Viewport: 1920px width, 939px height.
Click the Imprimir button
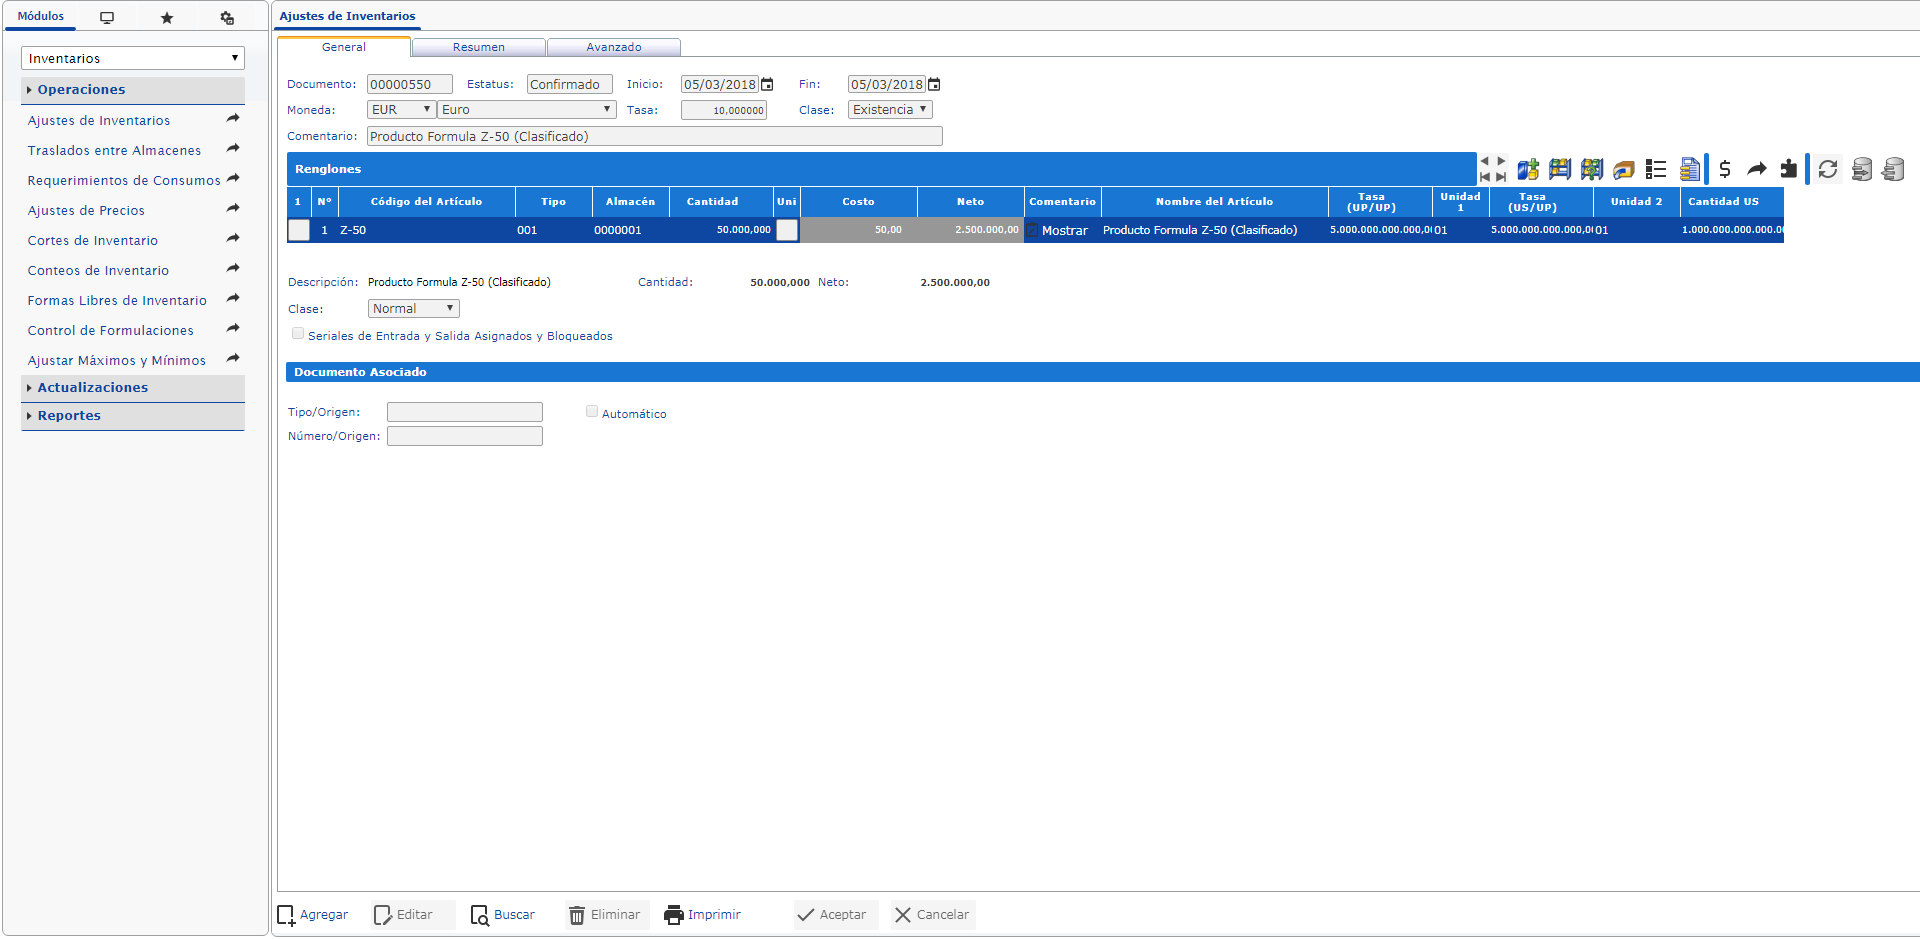[x=703, y=915]
